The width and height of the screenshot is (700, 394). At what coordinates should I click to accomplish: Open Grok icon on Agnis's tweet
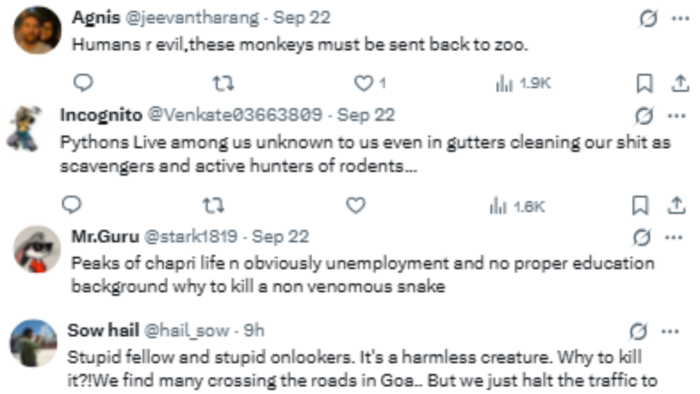(648, 19)
